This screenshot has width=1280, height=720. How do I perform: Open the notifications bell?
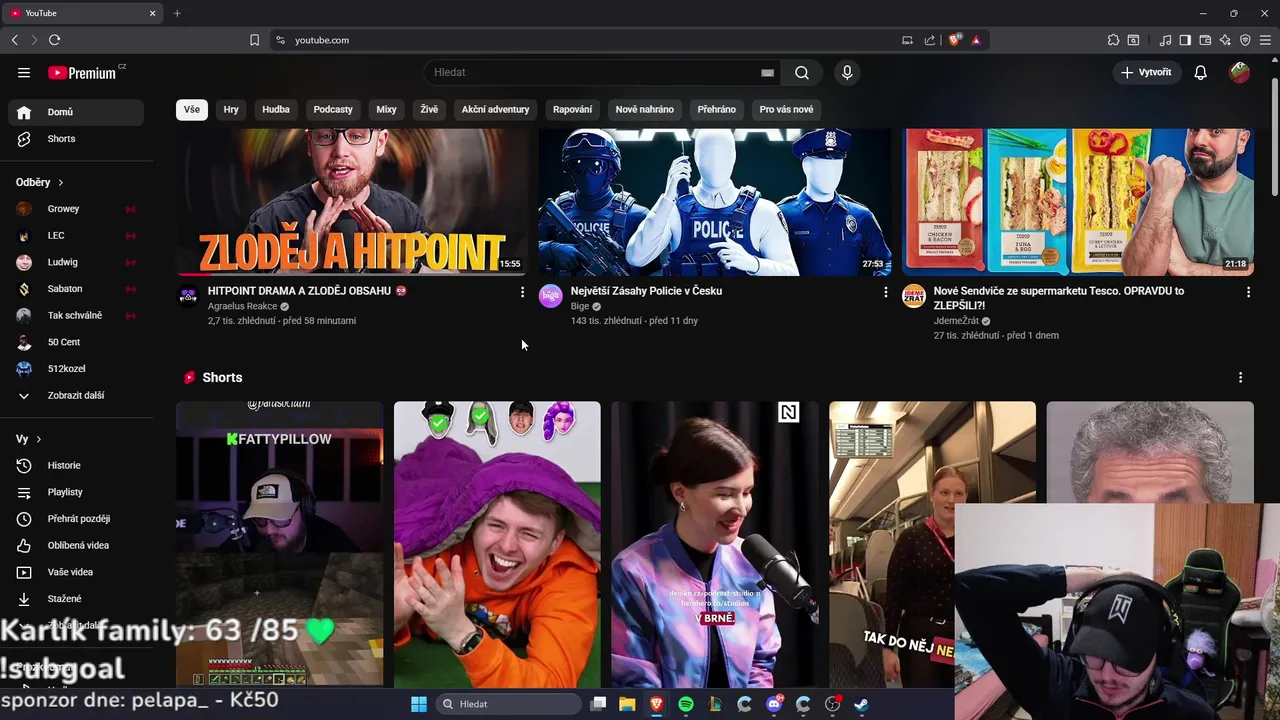click(x=1201, y=72)
